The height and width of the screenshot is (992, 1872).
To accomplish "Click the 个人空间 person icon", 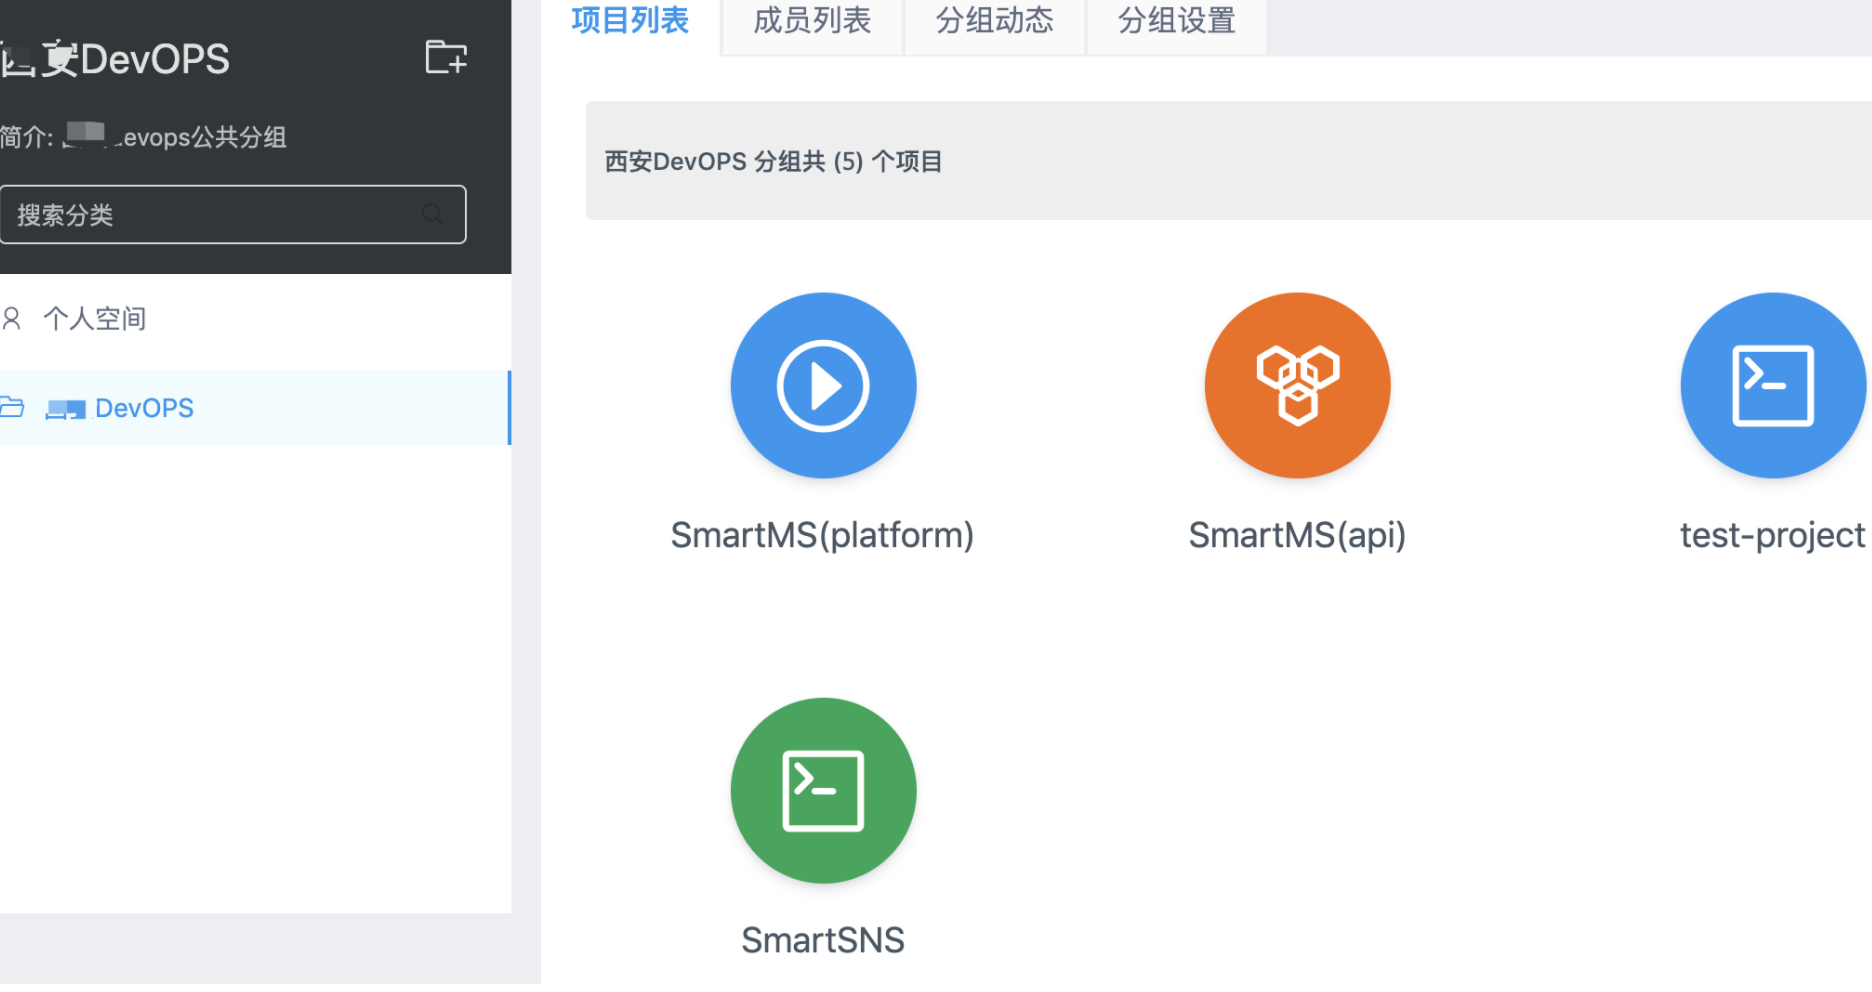I will click(12, 318).
